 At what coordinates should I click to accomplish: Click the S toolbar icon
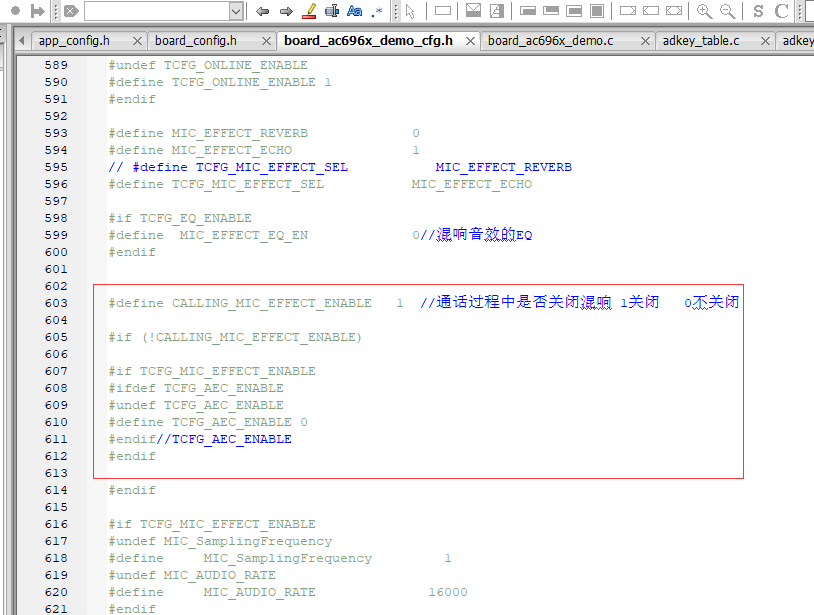click(758, 11)
